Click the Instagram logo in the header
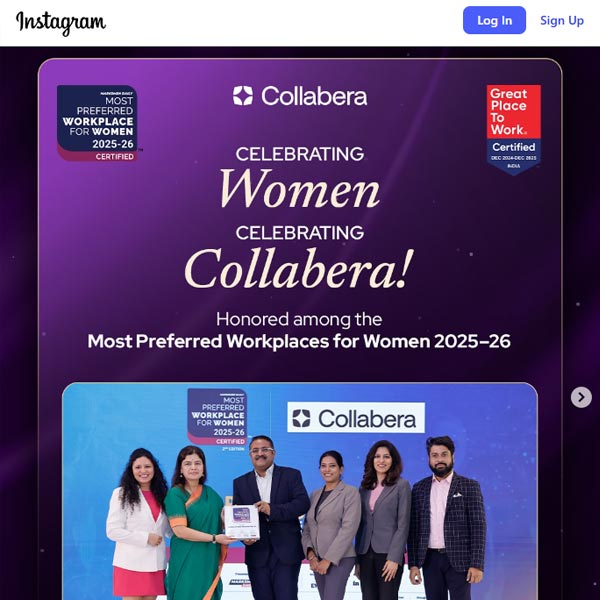Viewport: 600px width, 600px height. pos(61,23)
